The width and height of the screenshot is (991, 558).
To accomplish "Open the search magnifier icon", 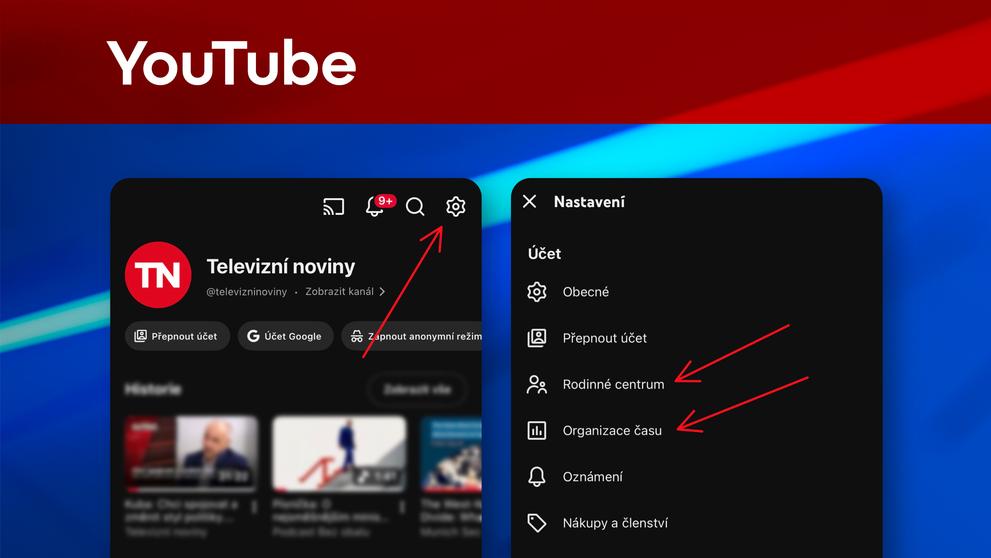I will [x=415, y=207].
